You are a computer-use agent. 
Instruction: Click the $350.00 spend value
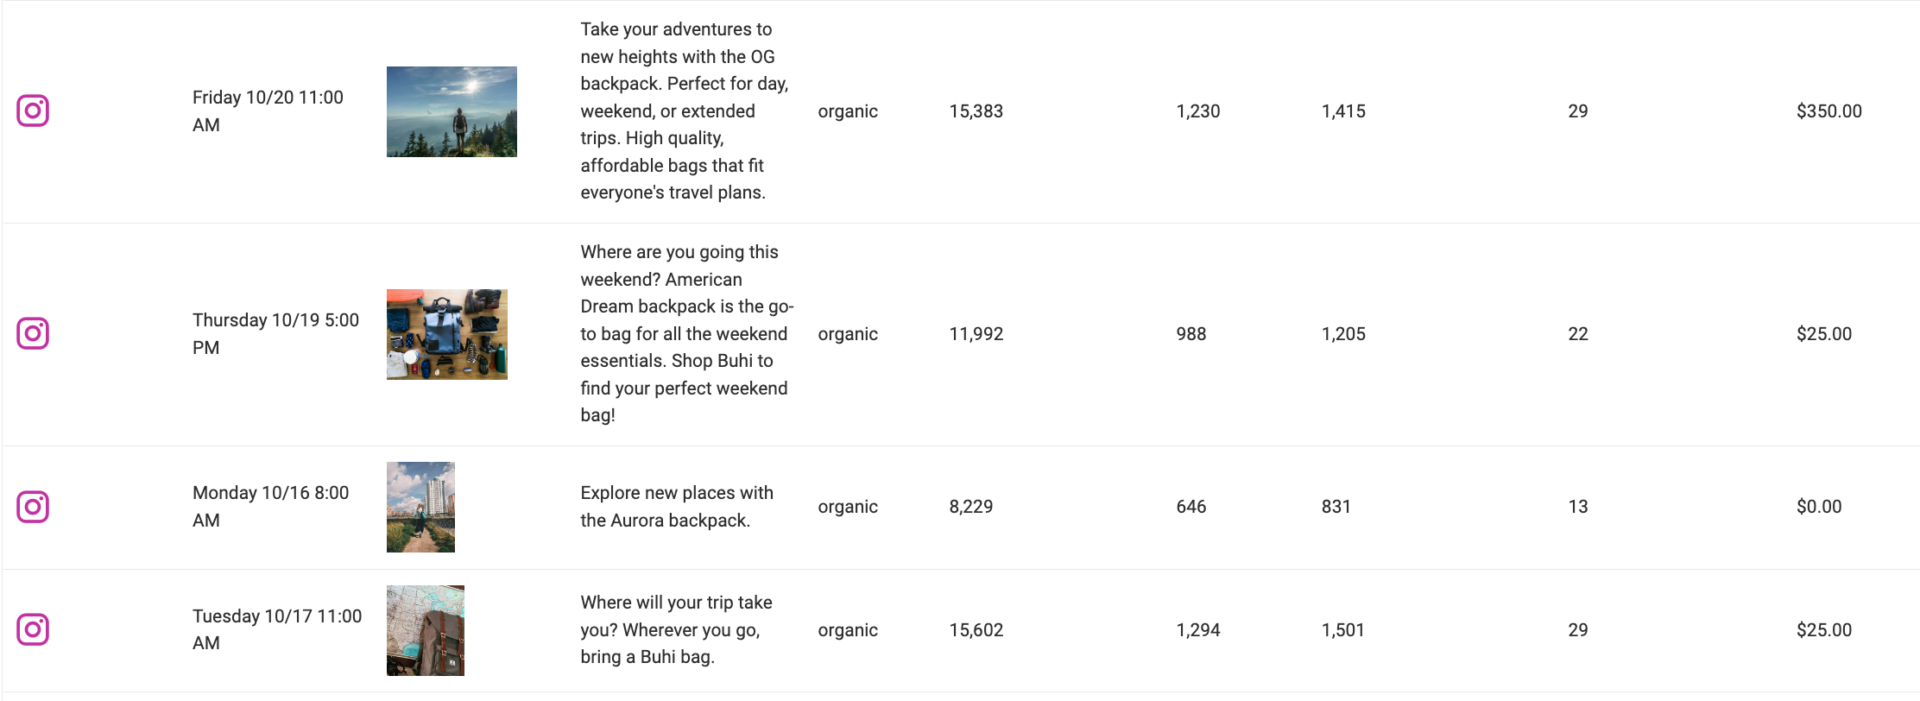tap(1829, 111)
